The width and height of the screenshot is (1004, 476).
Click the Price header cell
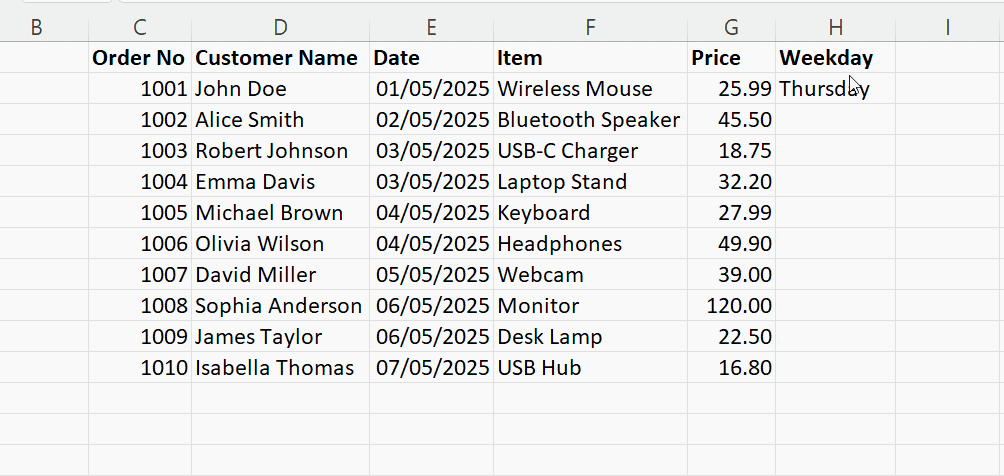pos(731,58)
